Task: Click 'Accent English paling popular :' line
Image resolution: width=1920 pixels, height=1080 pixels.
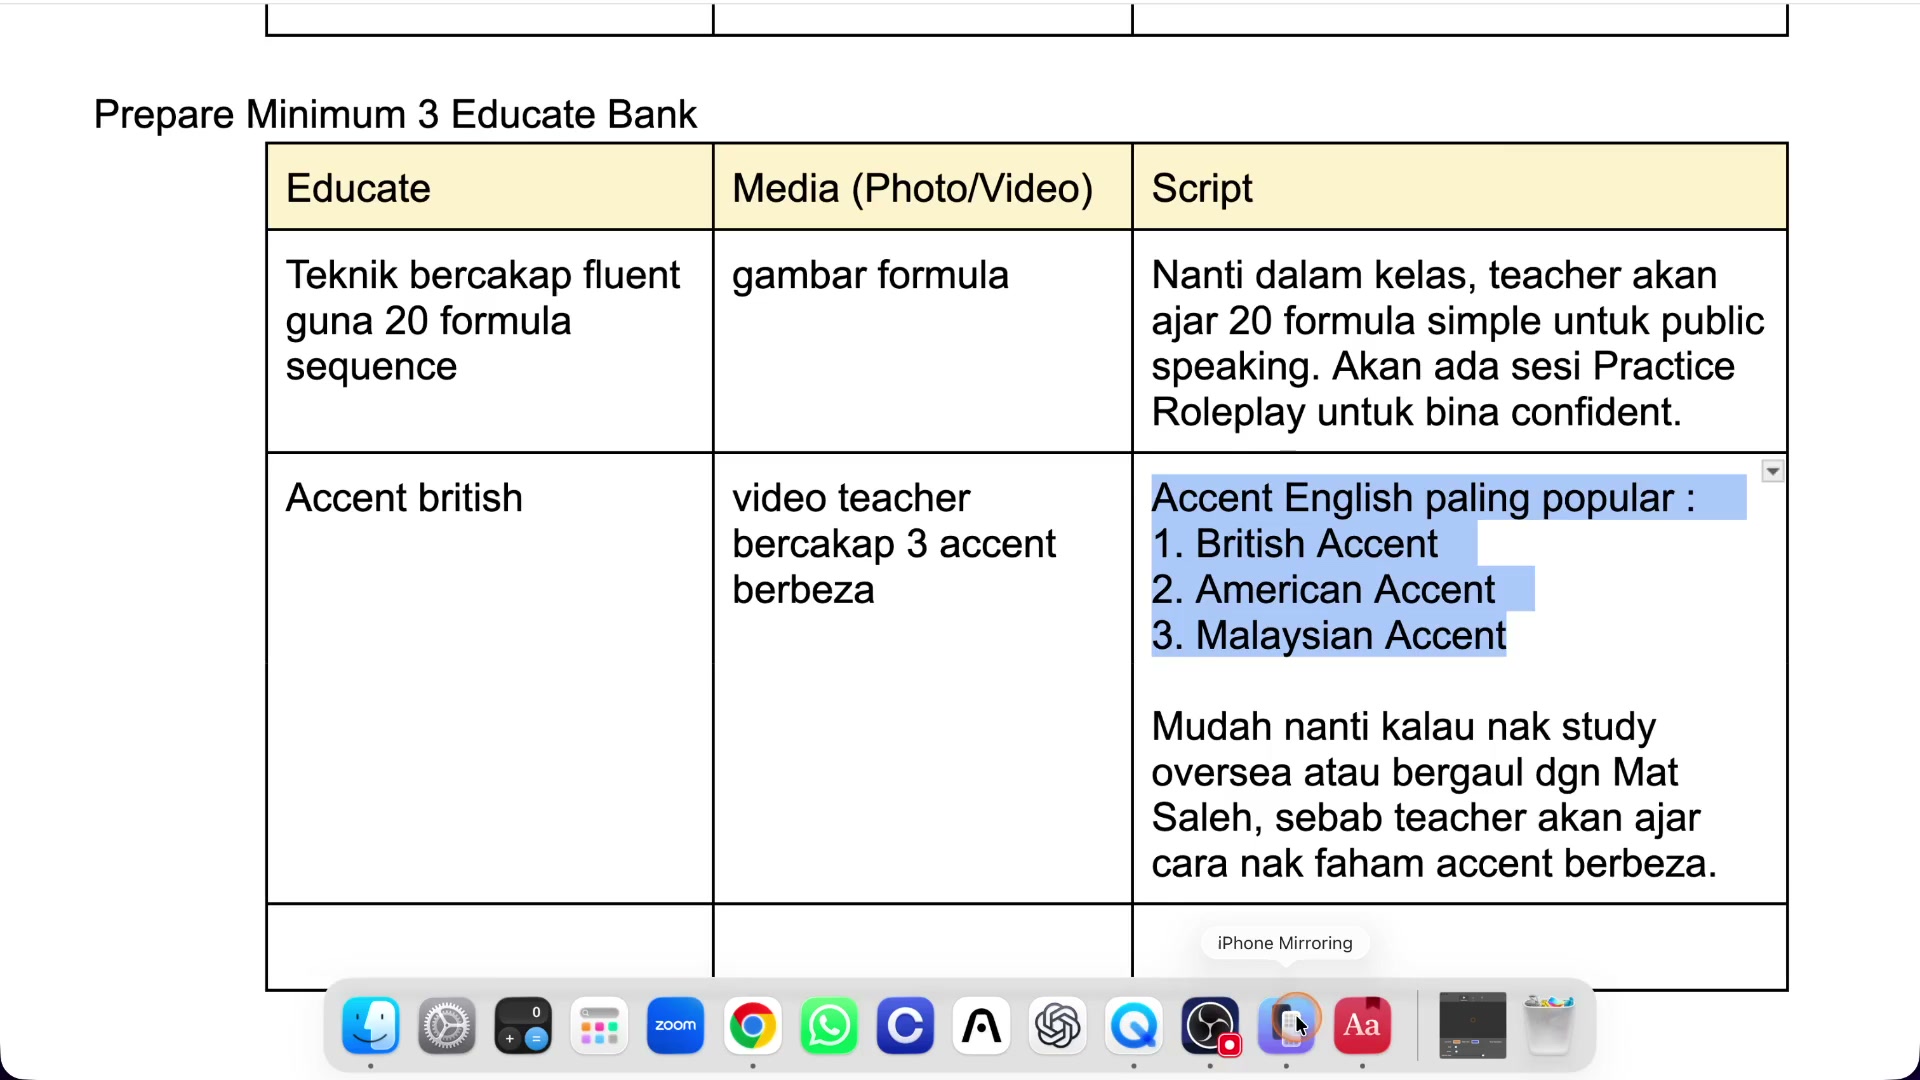Action: [x=1423, y=498]
